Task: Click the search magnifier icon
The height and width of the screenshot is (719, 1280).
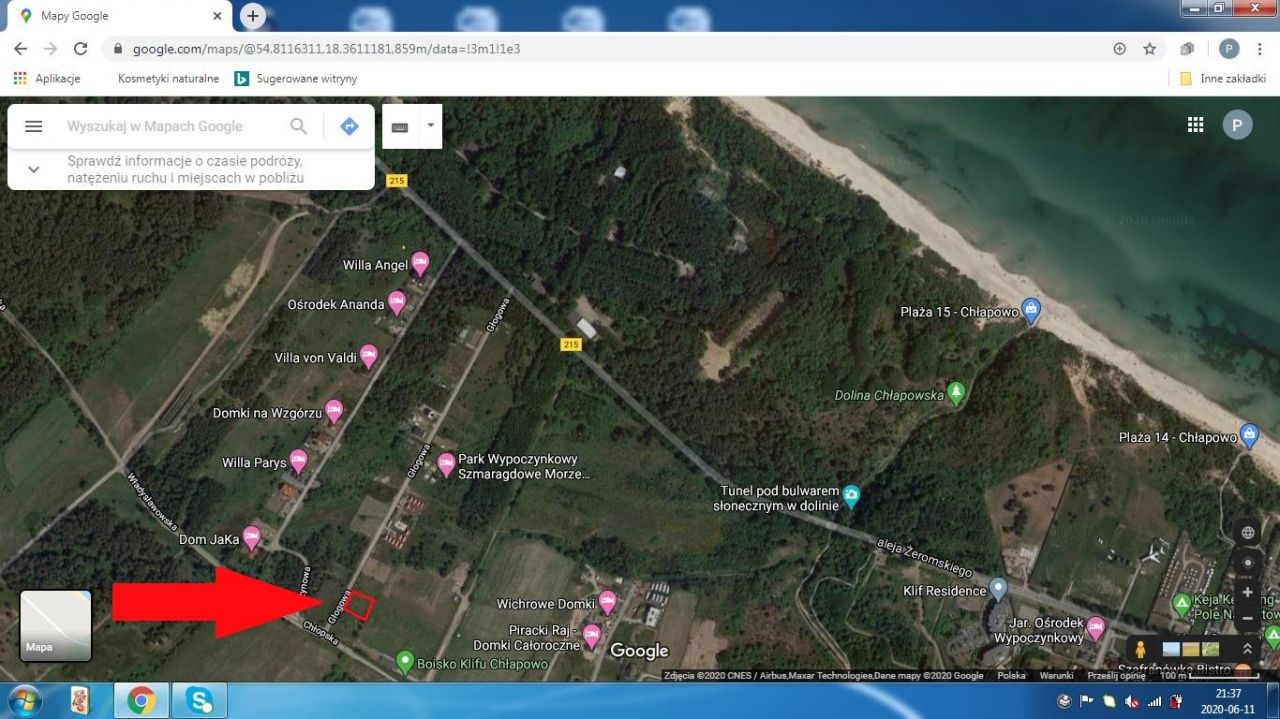Action: 298,126
